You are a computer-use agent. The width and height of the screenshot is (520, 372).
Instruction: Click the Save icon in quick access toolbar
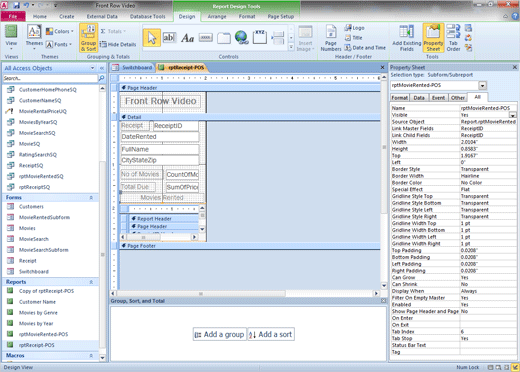(16, 5)
